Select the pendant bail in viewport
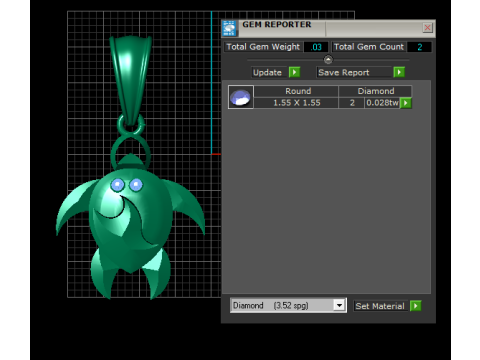The width and height of the screenshot is (480, 360). pos(131,80)
